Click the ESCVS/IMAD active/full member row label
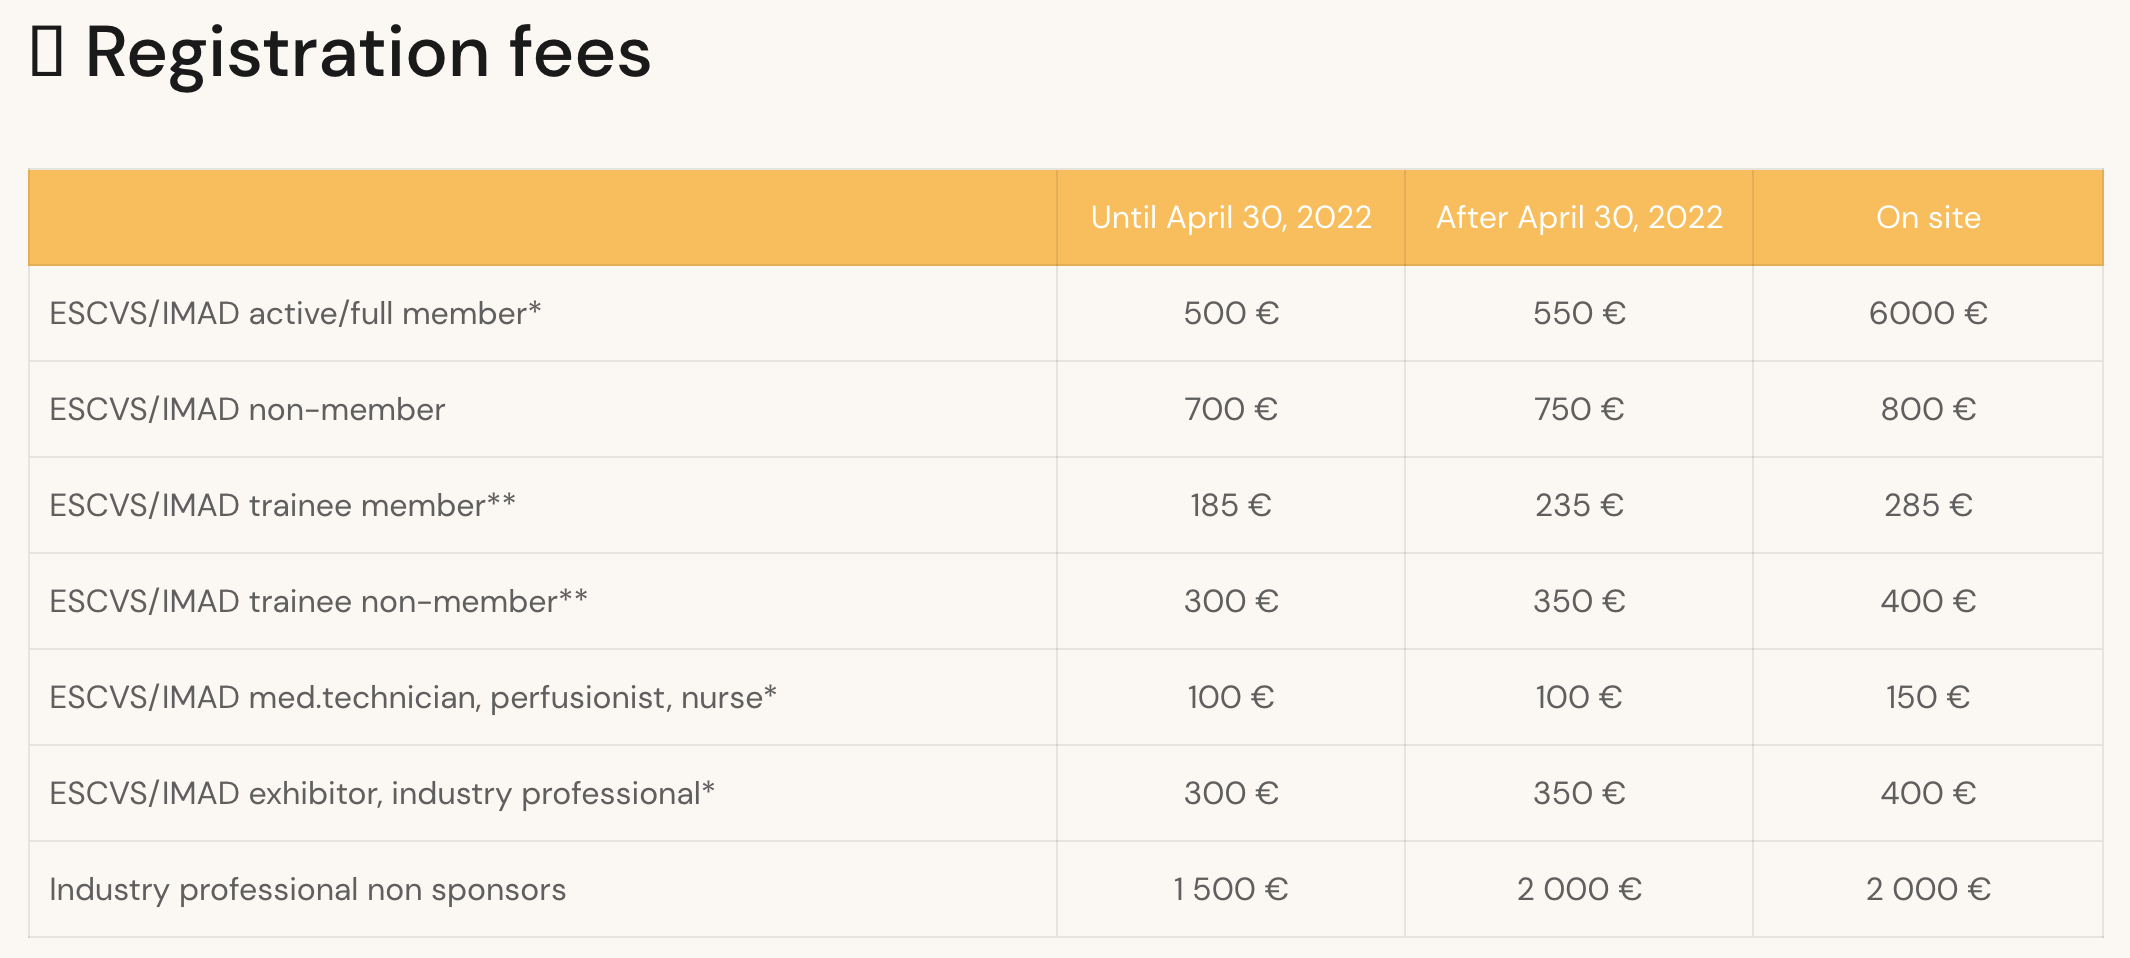The width and height of the screenshot is (2130, 958). pyautogui.click(x=295, y=313)
